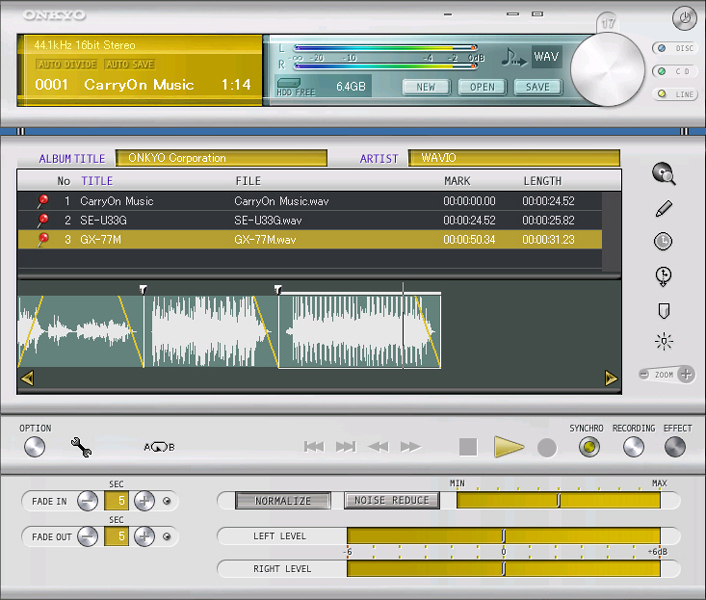
Task: Click the zoom in plus button
Action: [686, 374]
